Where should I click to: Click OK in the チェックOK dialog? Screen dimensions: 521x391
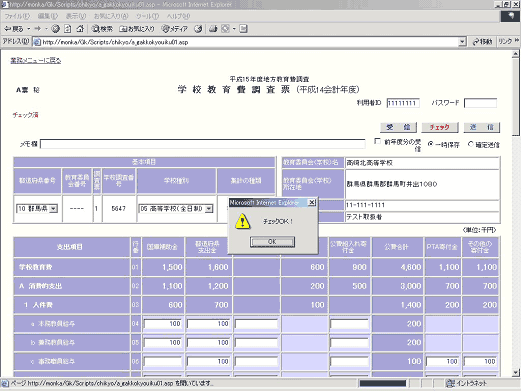point(272,242)
